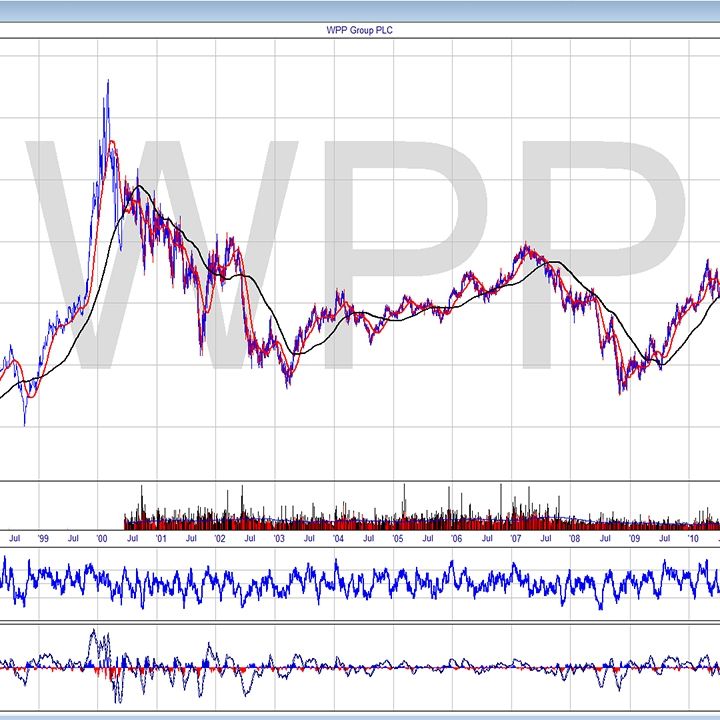Pick the 2007 price peak on the chart
The height and width of the screenshot is (720, 720).
pyautogui.click(x=524, y=244)
